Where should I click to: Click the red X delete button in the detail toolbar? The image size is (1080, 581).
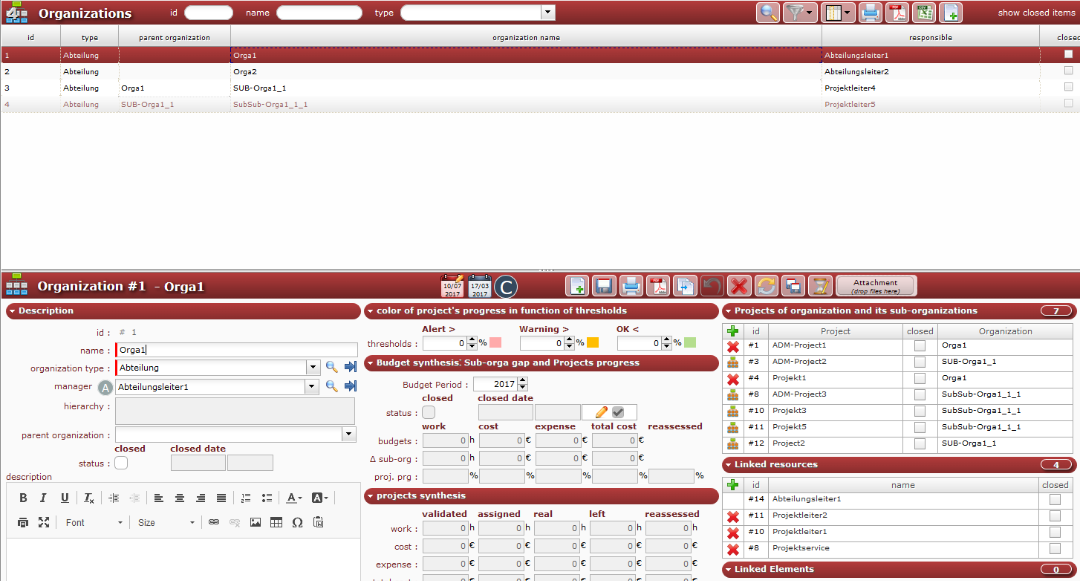coord(739,286)
